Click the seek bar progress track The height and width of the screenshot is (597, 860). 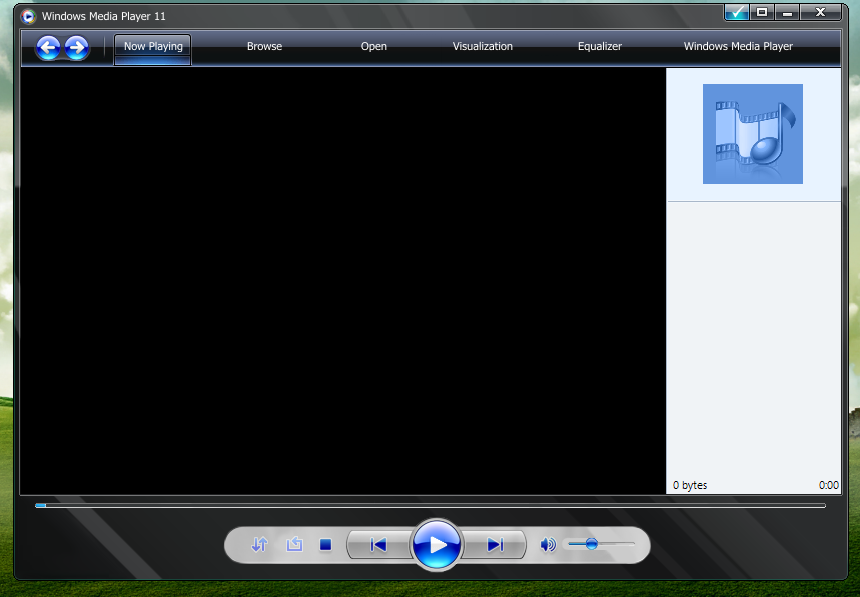point(430,506)
